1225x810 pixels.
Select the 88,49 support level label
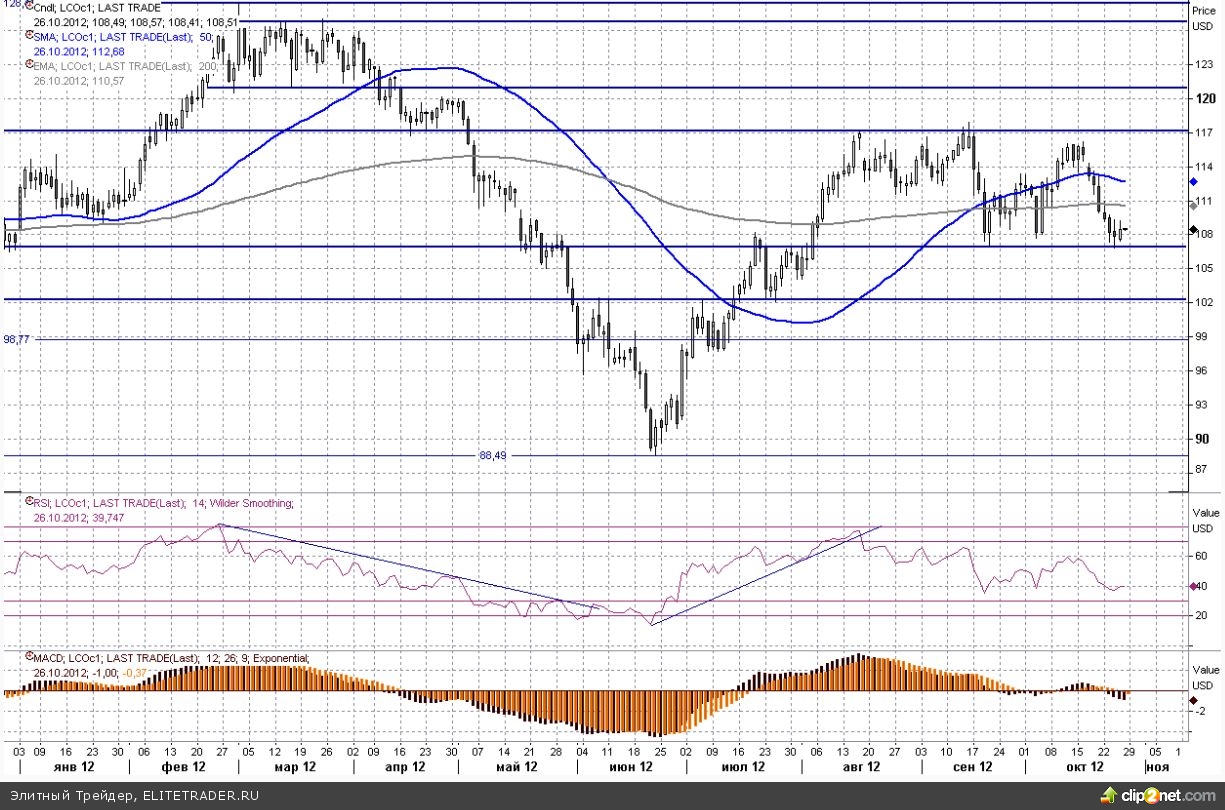(x=493, y=455)
